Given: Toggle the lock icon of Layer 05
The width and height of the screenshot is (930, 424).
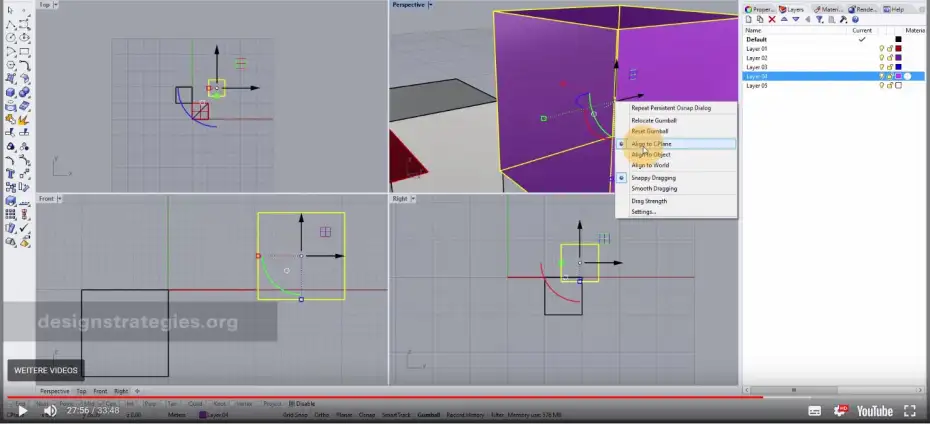Looking at the screenshot, I should point(890,85).
